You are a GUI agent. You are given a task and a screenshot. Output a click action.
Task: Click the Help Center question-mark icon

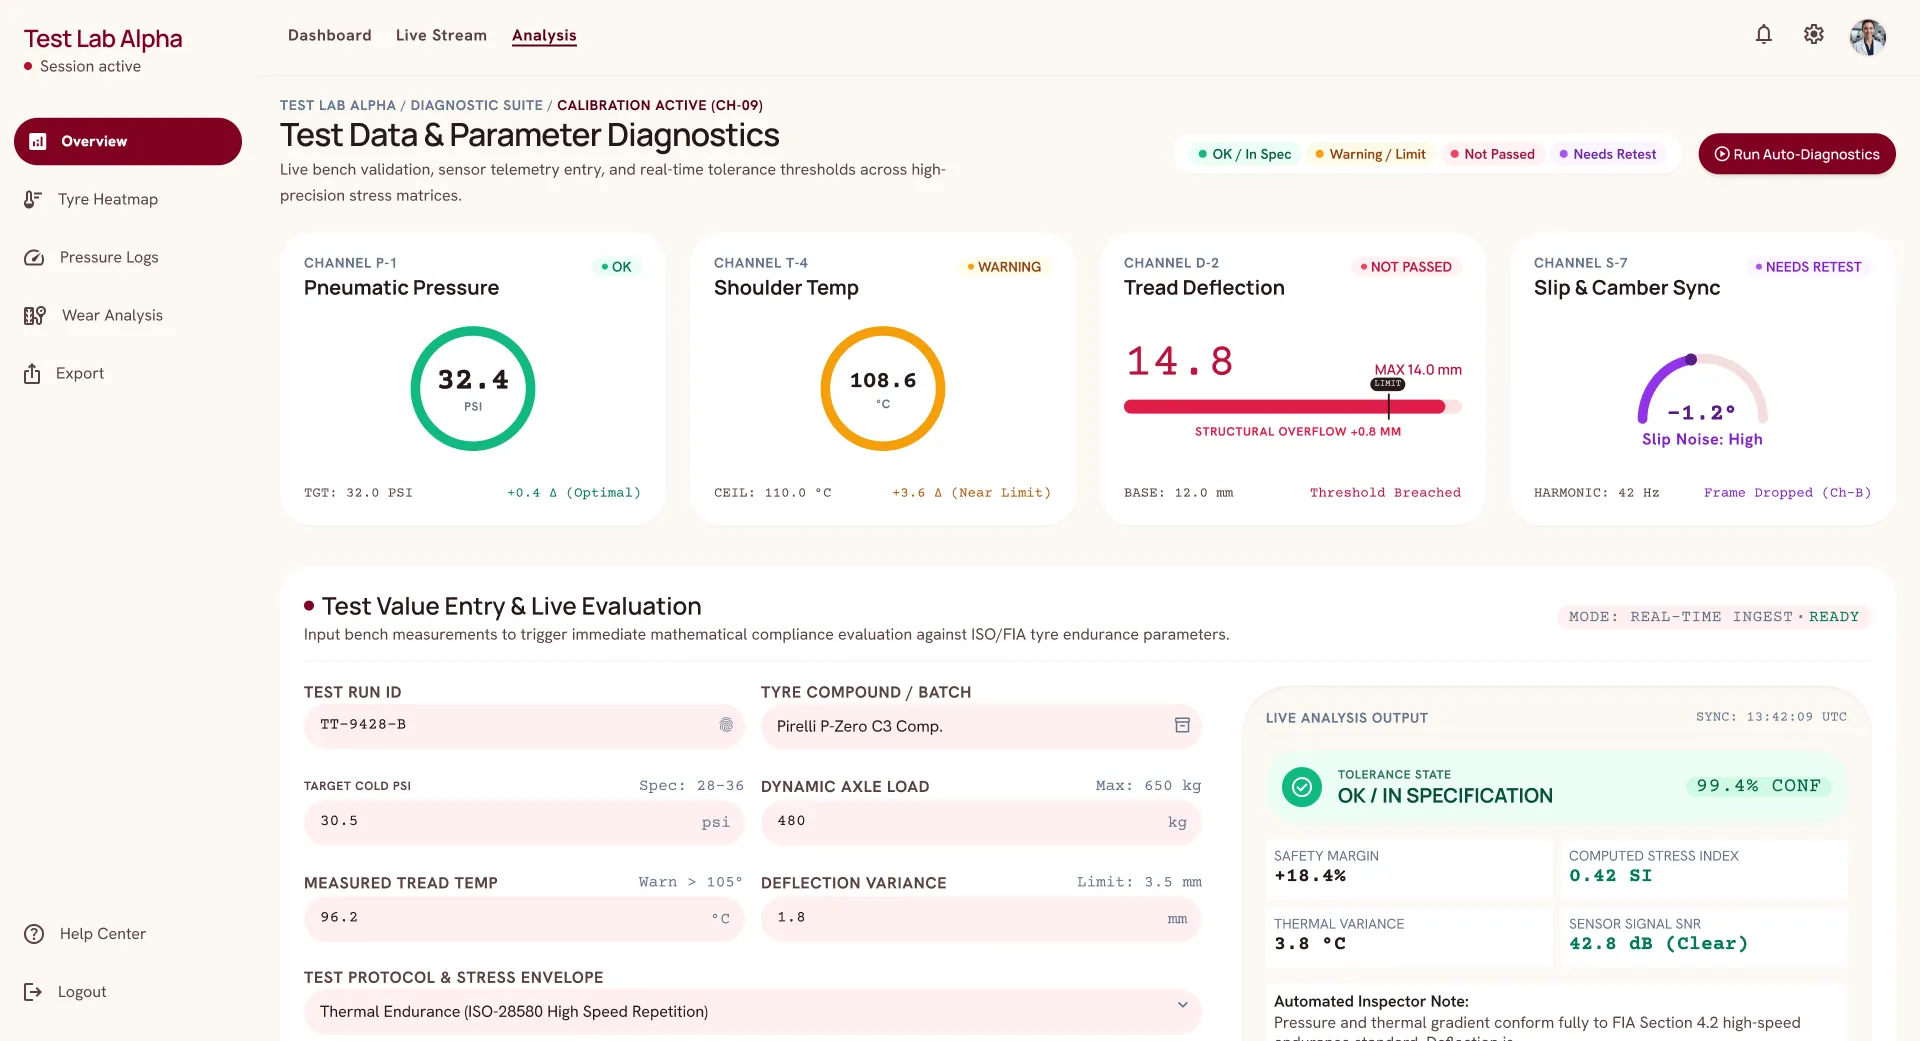(x=34, y=934)
